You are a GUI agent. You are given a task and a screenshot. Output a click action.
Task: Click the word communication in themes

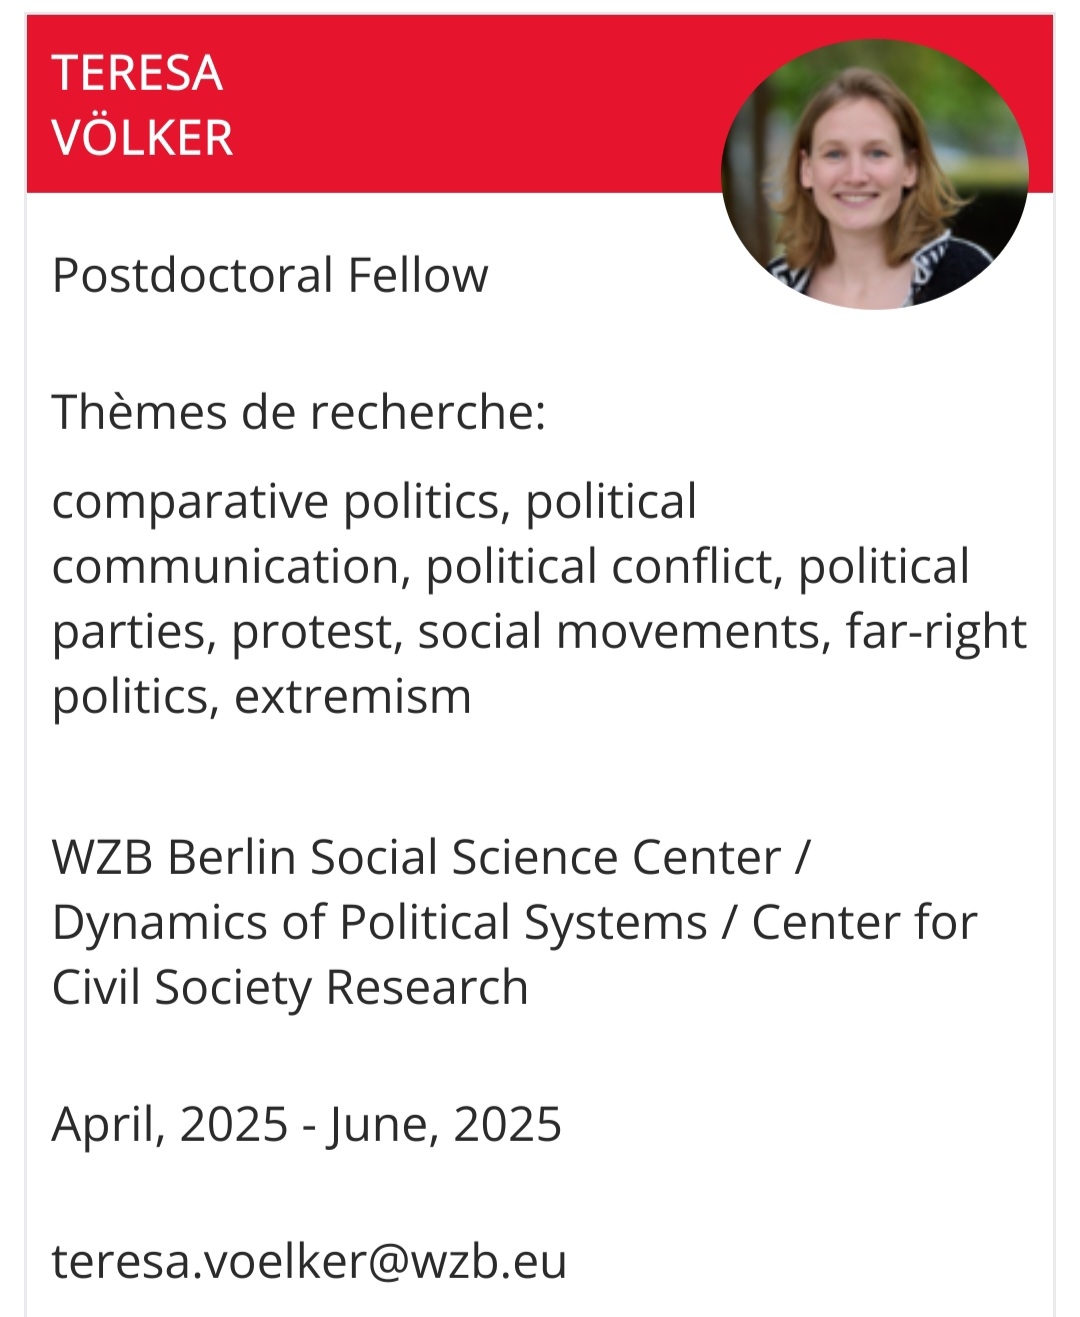[x=226, y=567]
